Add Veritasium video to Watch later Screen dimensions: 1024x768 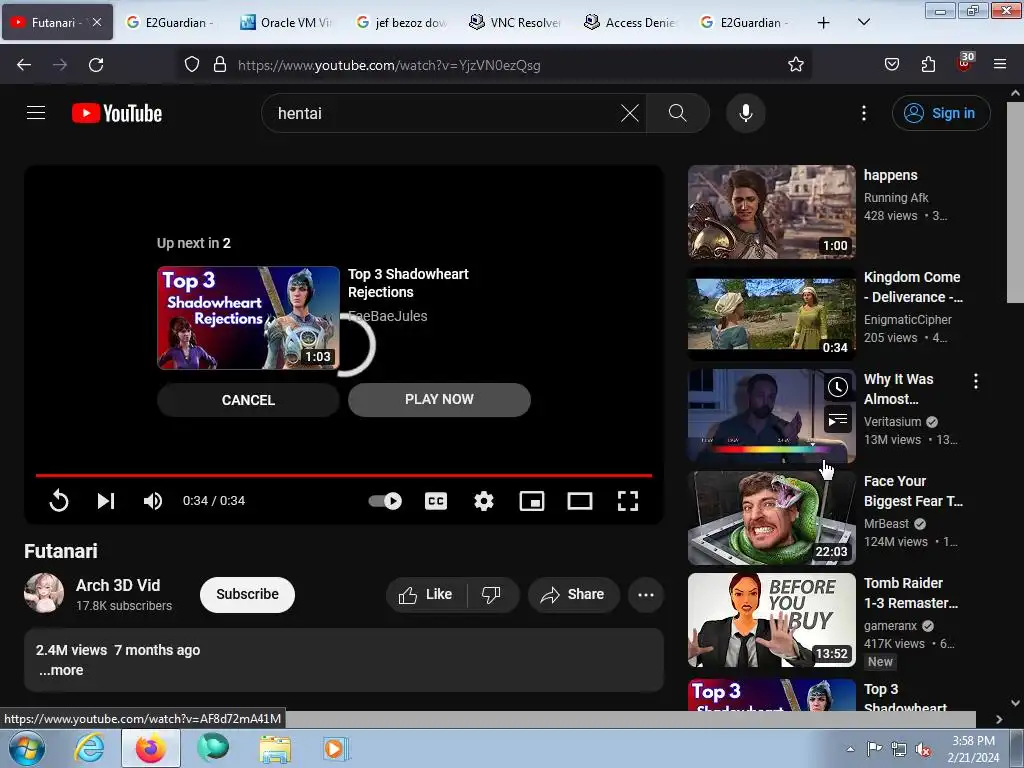838,387
